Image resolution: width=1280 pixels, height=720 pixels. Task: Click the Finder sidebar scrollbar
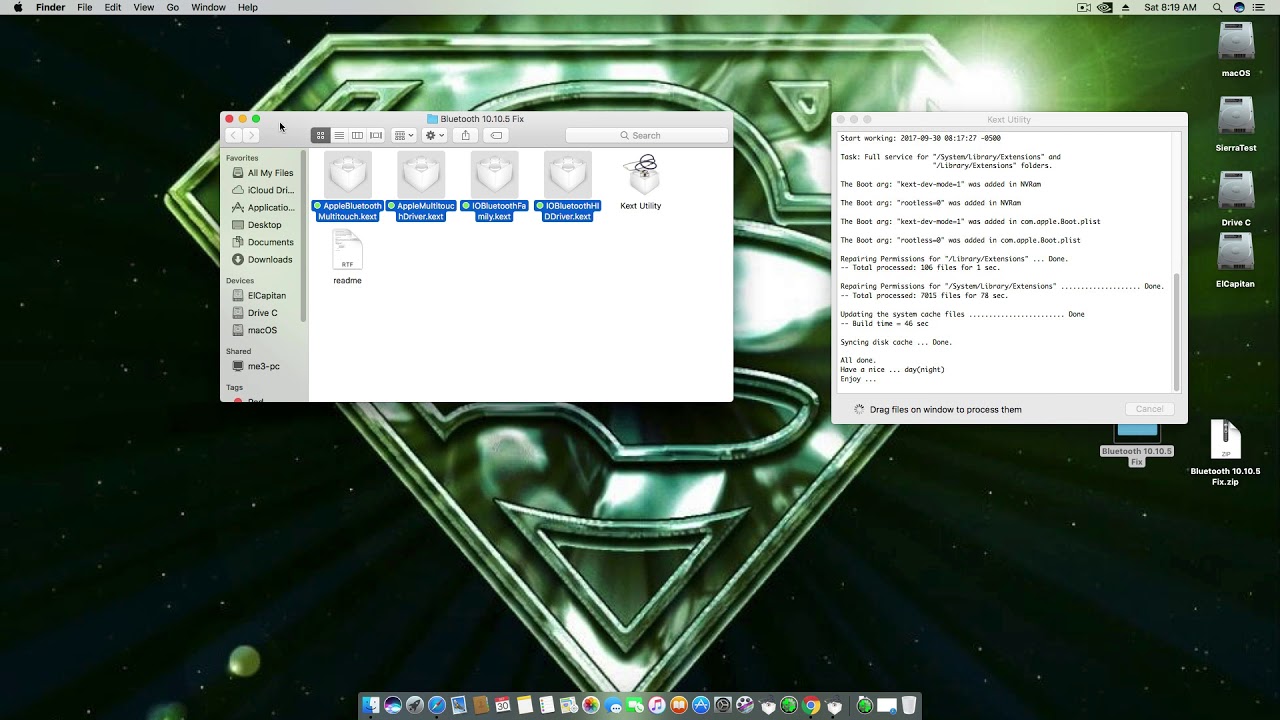pyautogui.click(x=304, y=235)
